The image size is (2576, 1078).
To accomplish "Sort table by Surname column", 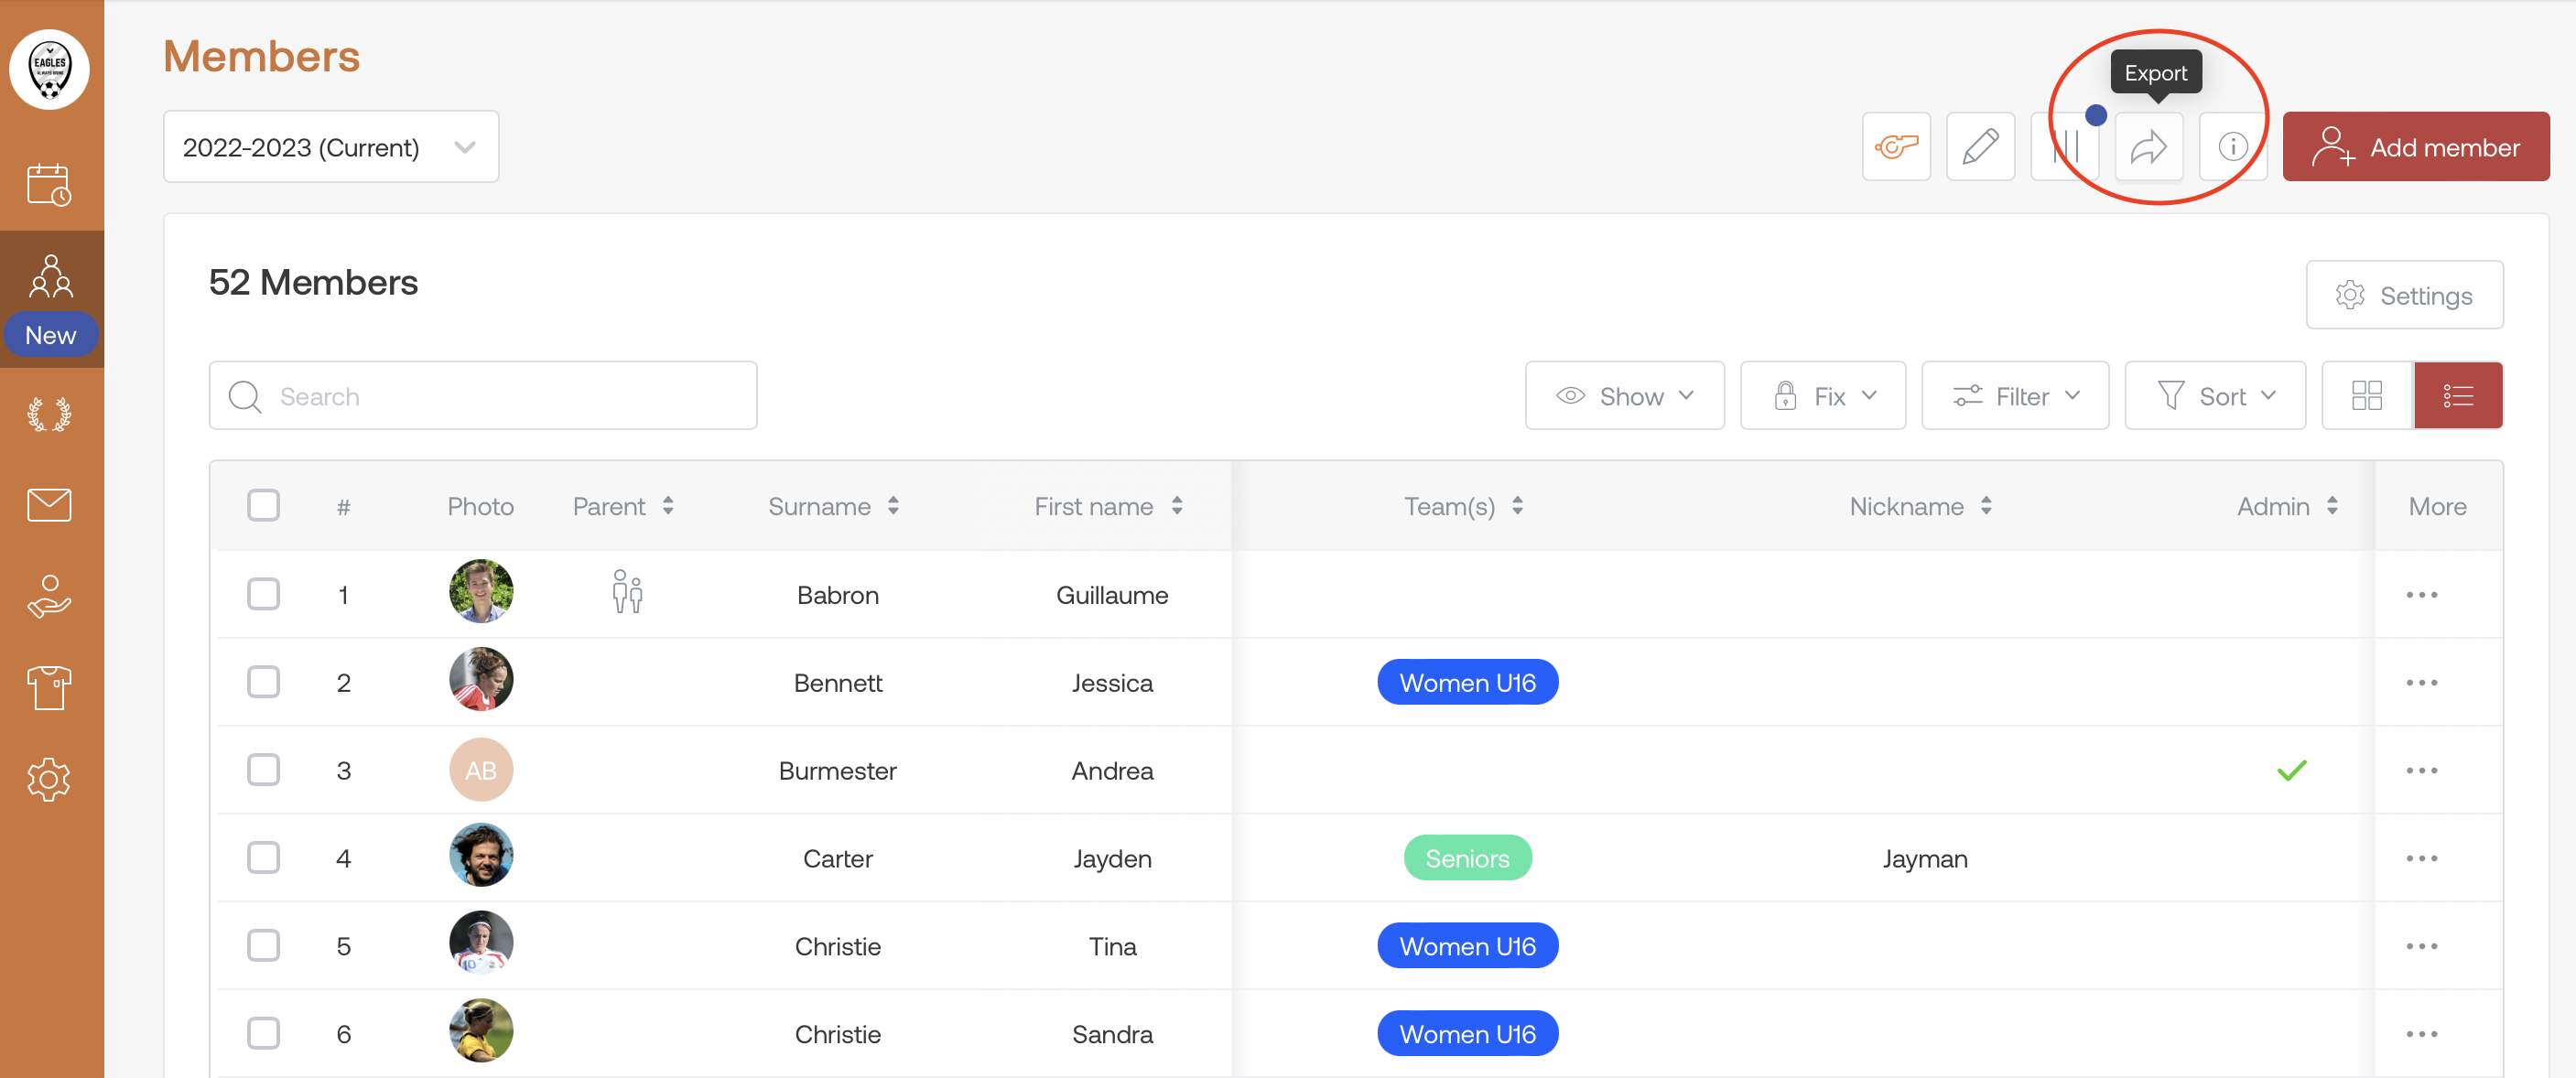I will tap(832, 506).
